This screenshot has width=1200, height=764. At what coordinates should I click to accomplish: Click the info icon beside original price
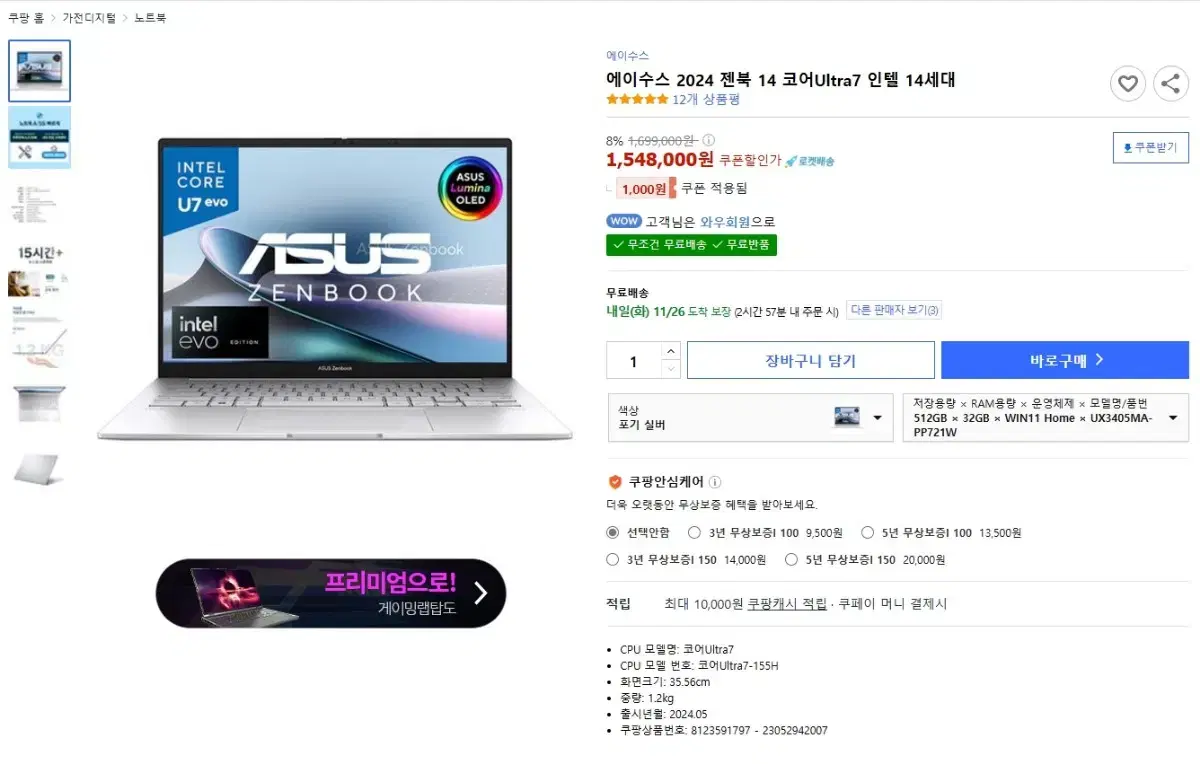(x=709, y=141)
